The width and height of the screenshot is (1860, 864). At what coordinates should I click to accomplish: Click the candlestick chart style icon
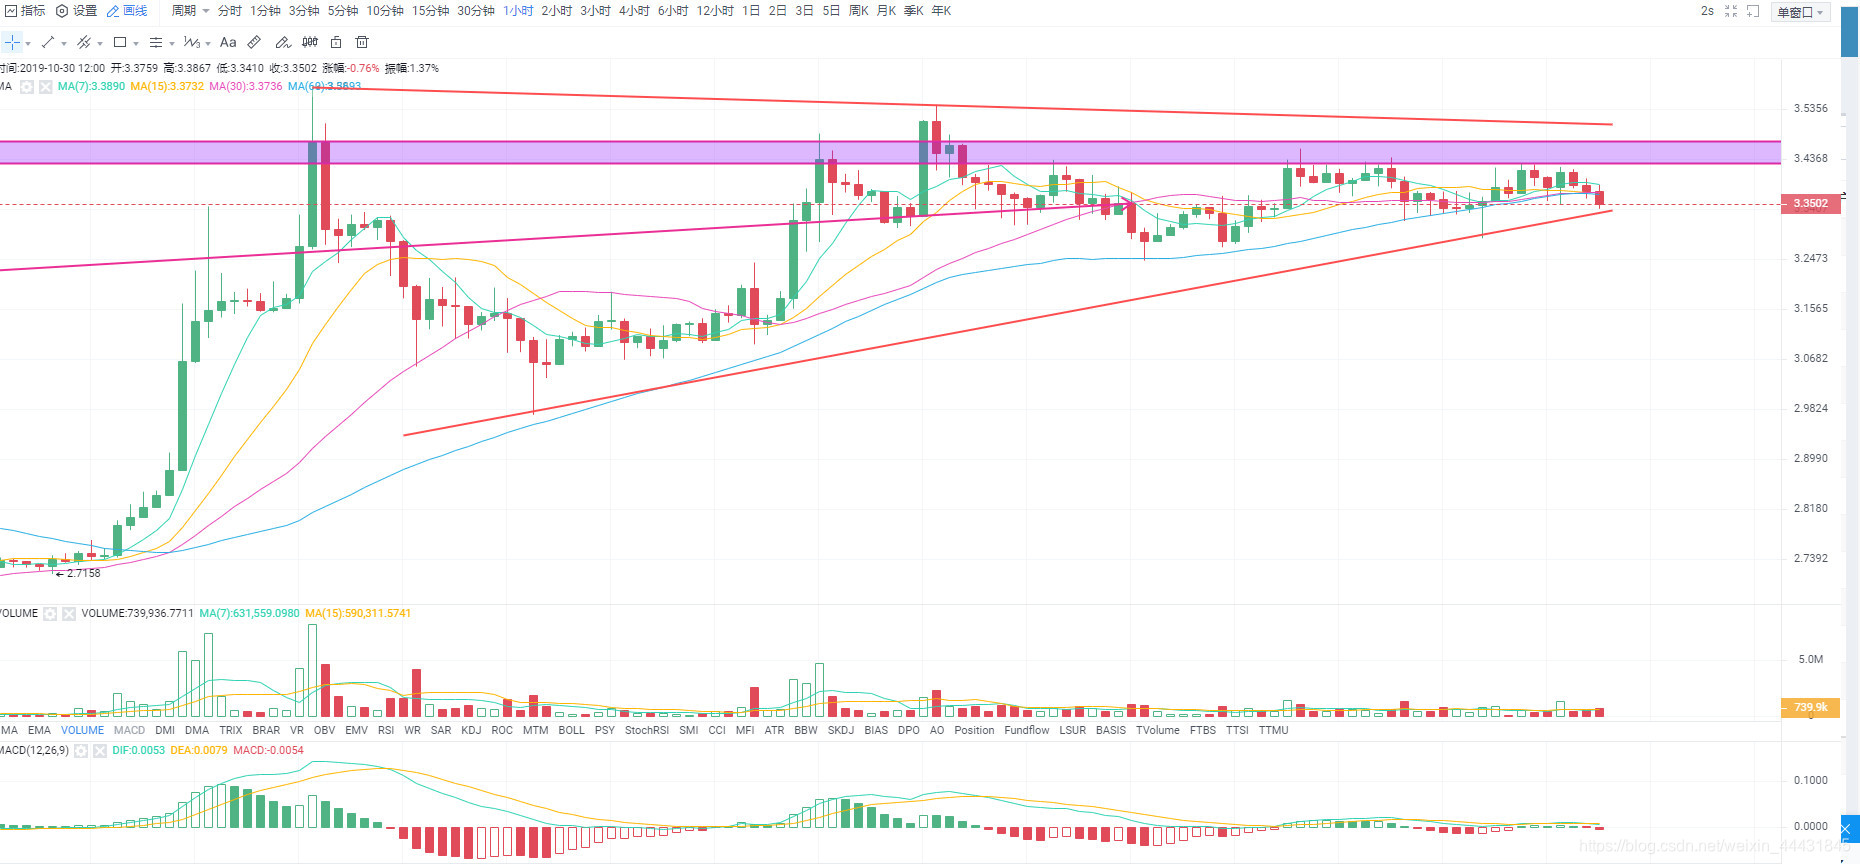point(310,42)
